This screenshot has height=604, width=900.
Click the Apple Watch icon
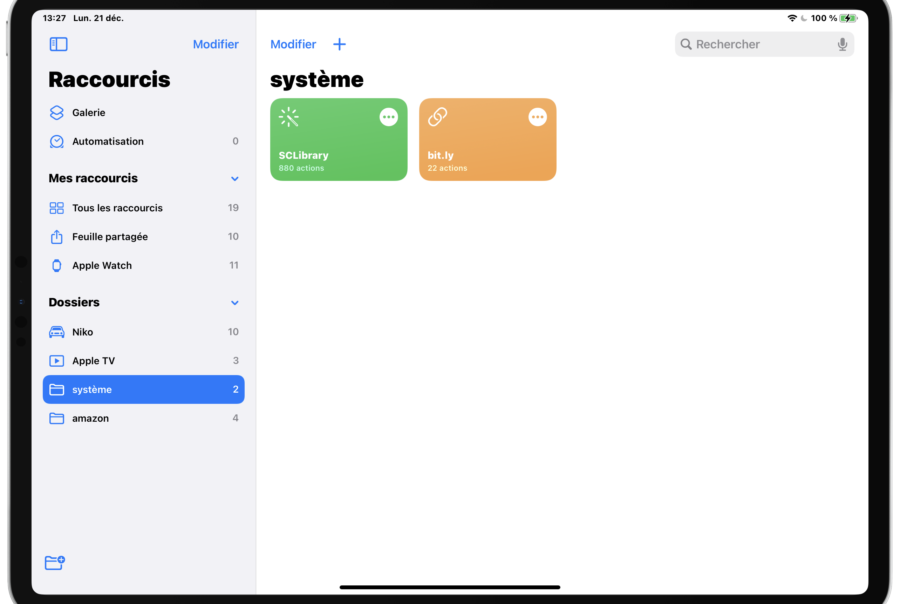pyautogui.click(x=57, y=265)
